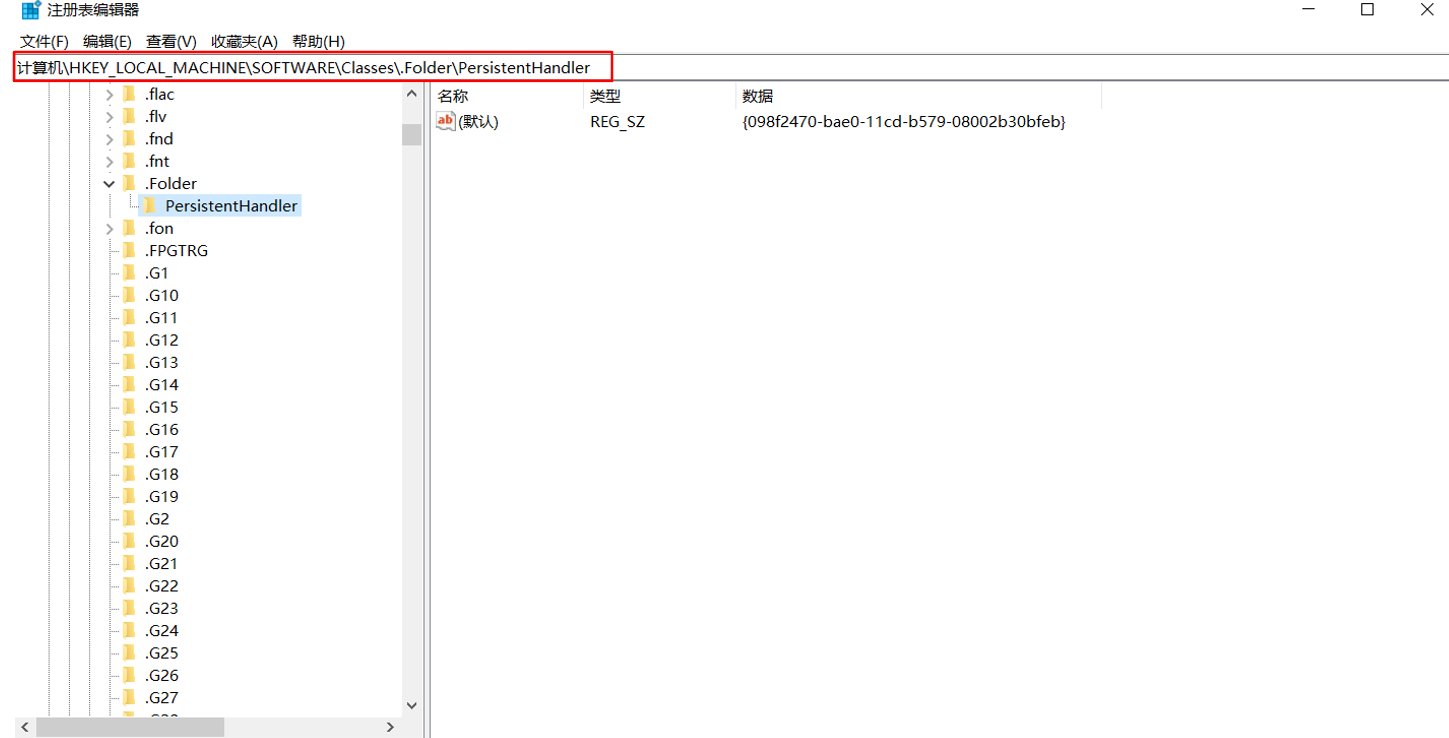Click the PersistentHandler folder icon
1449x738 pixels.
(150, 206)
